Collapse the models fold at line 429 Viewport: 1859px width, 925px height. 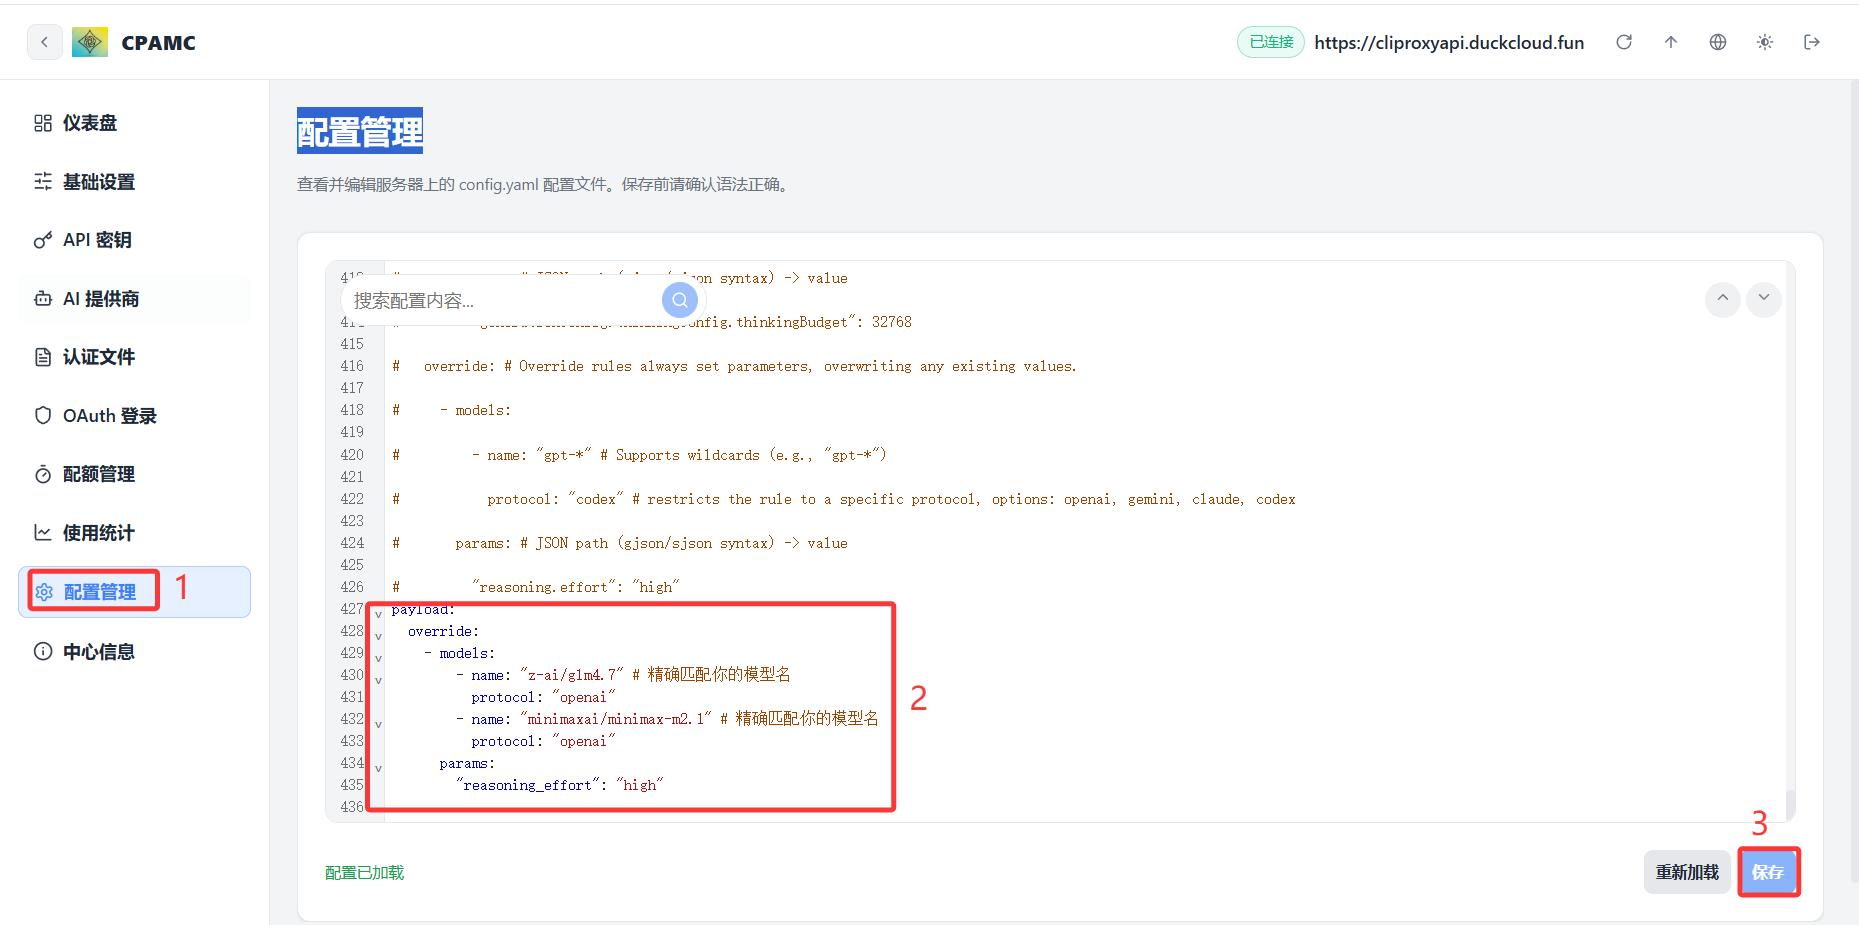(378, 658)
